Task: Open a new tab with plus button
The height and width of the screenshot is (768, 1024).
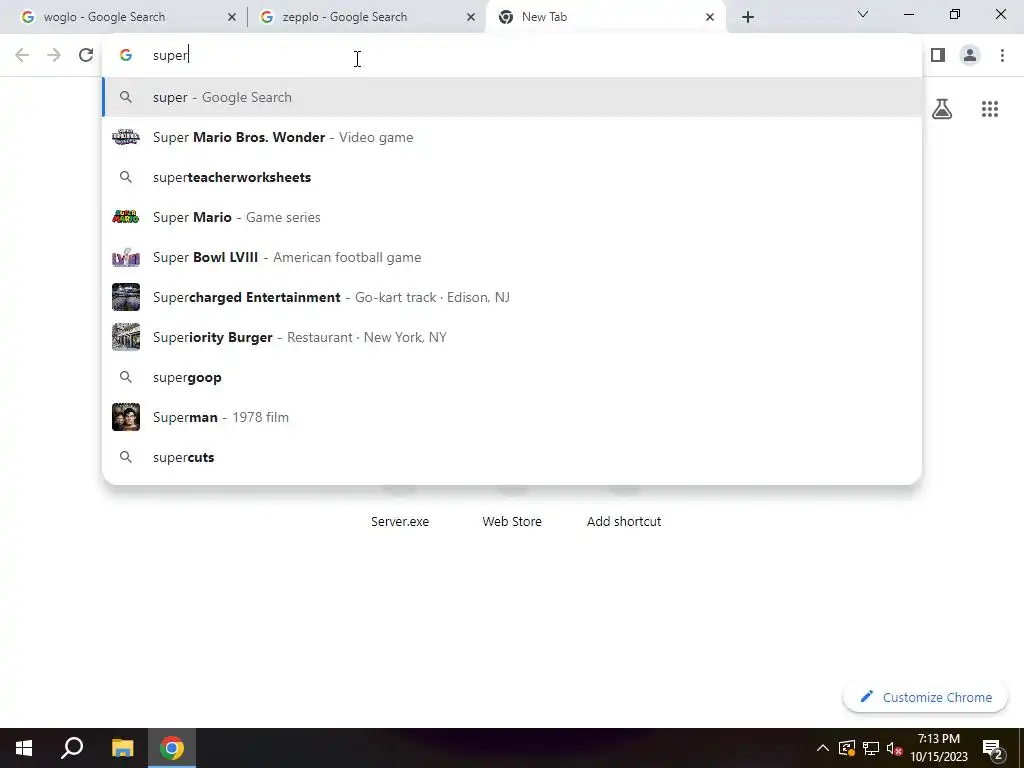Action: 748,18
